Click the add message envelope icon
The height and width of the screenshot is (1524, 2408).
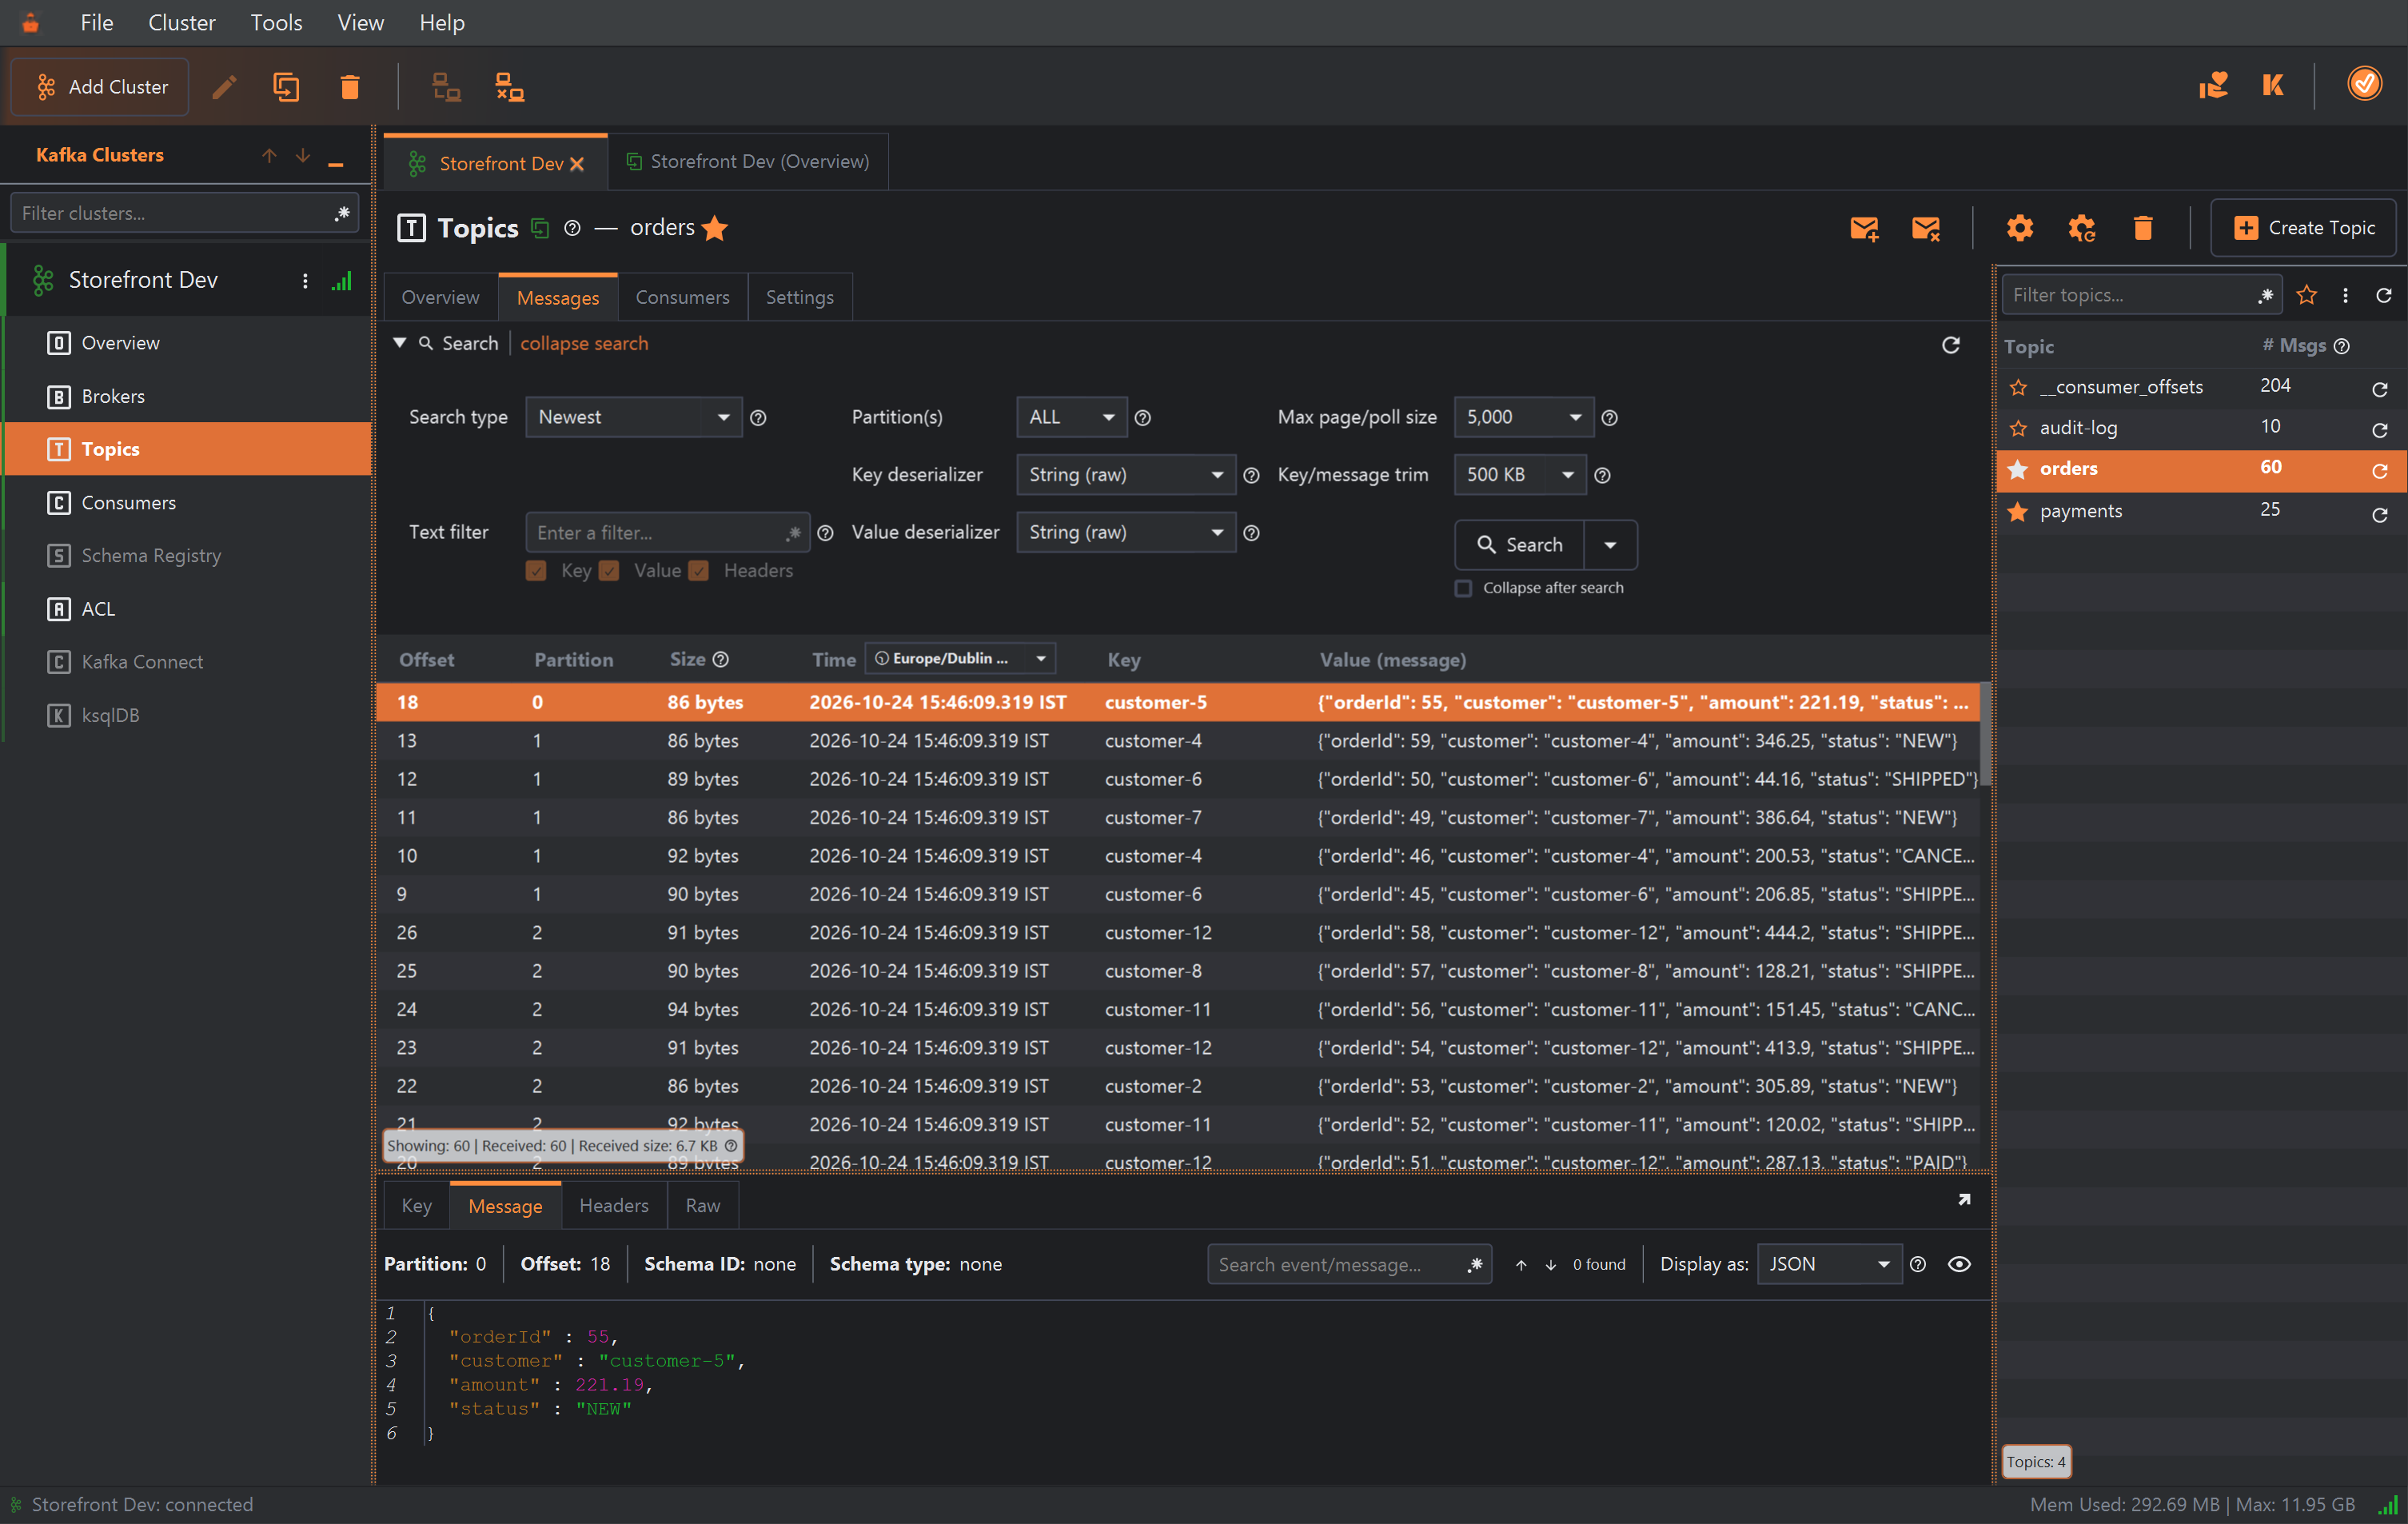tap(1864, 228)
